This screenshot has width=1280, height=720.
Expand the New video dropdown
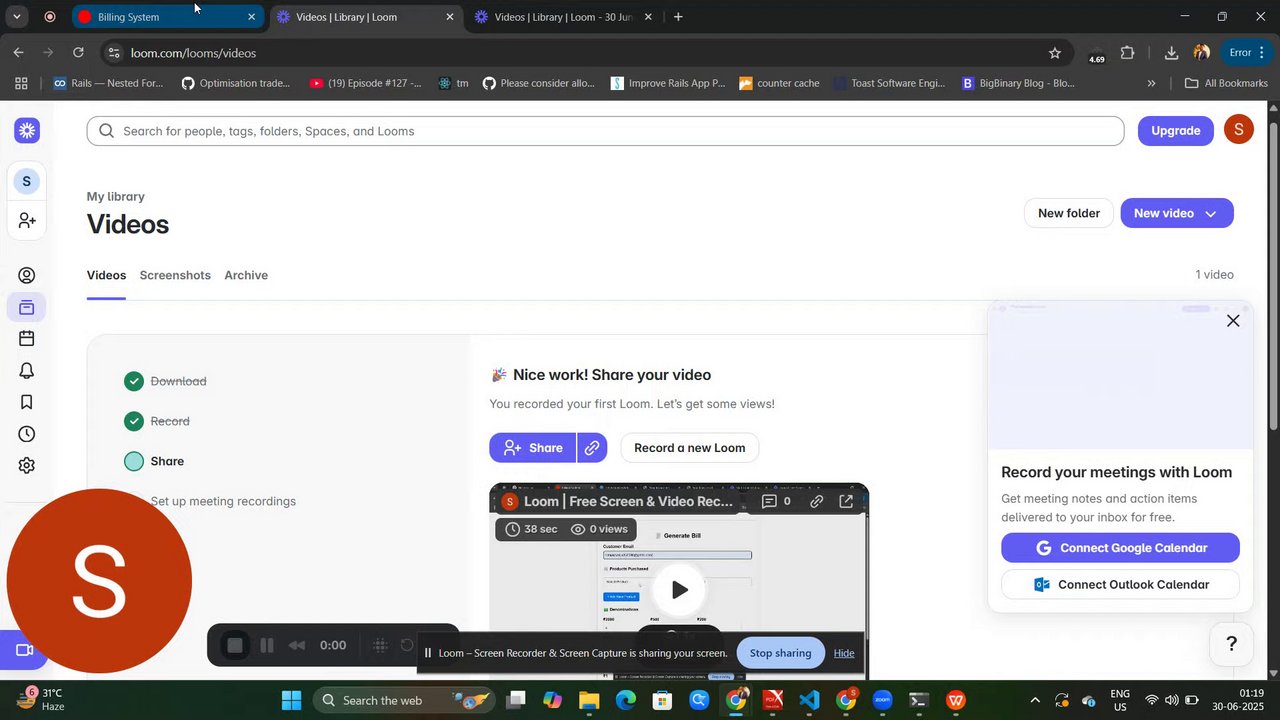pyautogui.click(x=1211, y=213)
